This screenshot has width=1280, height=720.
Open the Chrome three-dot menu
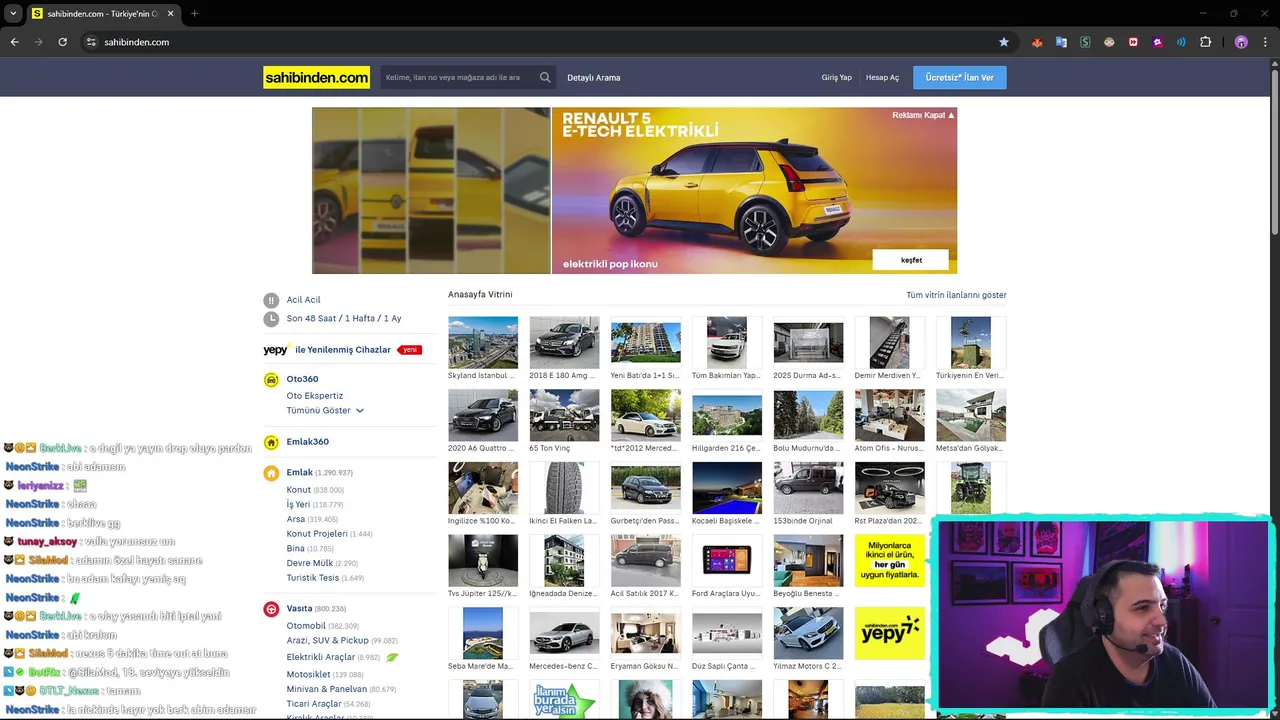click(x=1265, y=42)
